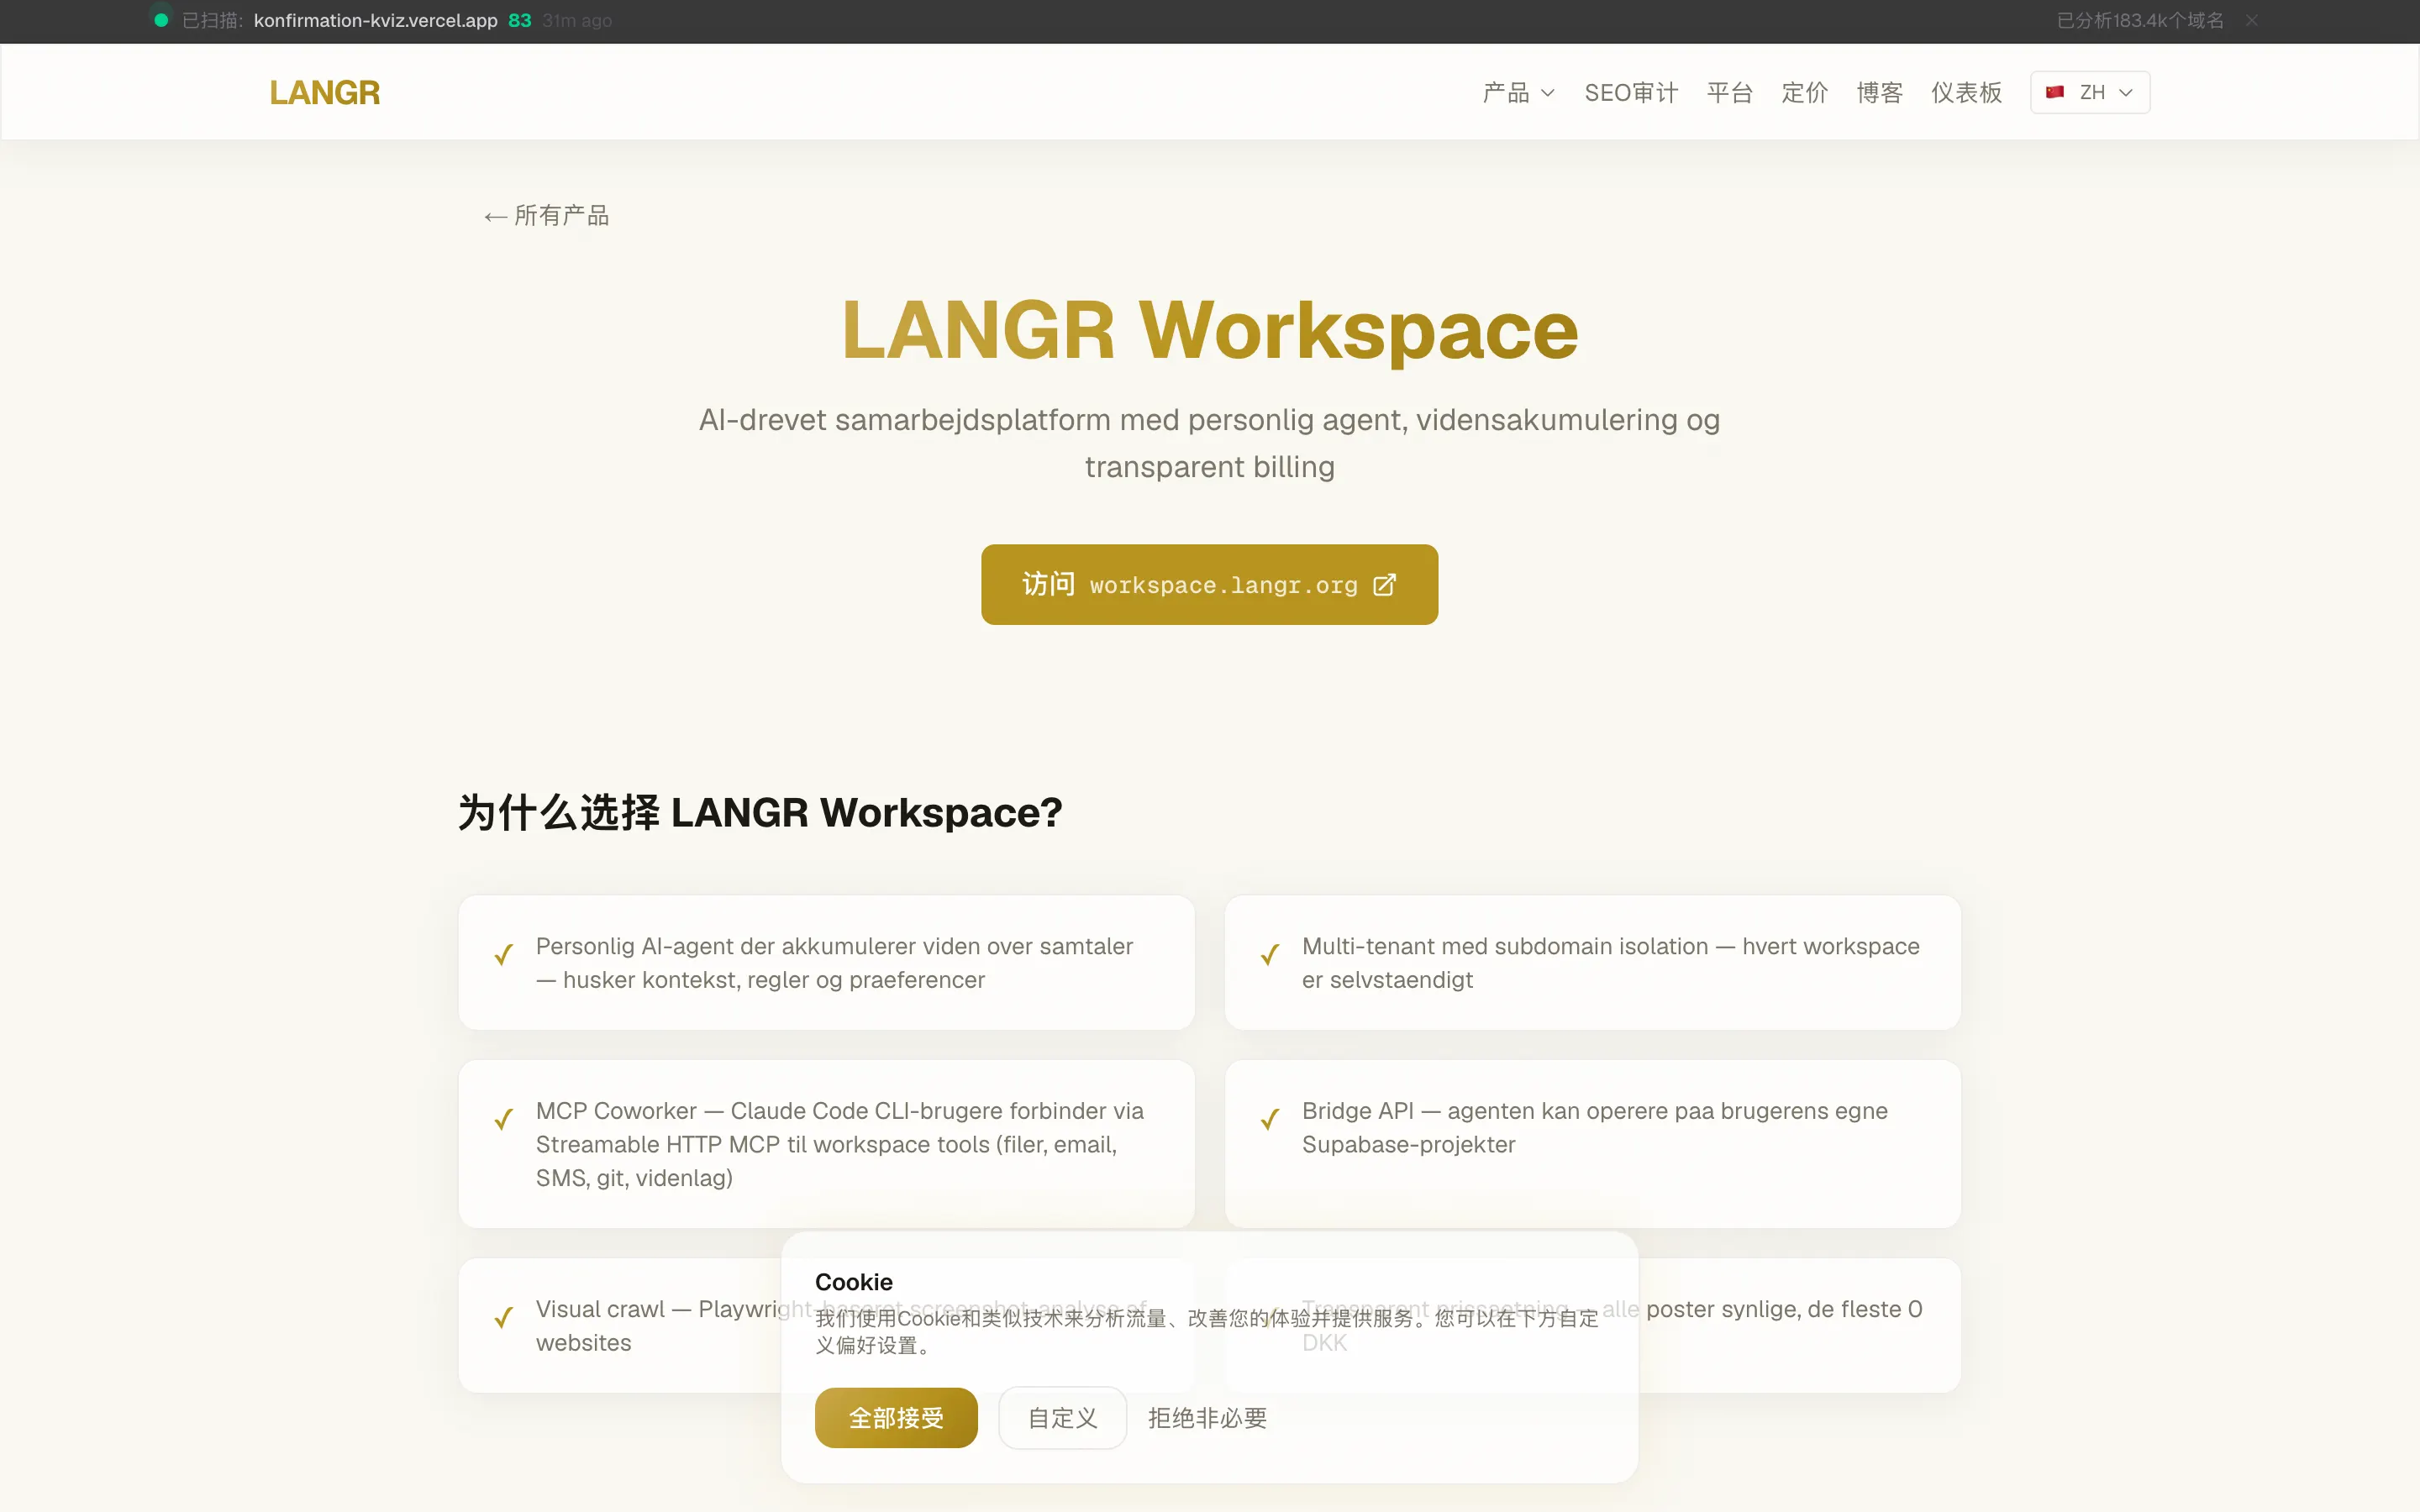Screen dimensions: 2420x1512
Task: Go to the 平台 page
Action: pos(1729,92)
